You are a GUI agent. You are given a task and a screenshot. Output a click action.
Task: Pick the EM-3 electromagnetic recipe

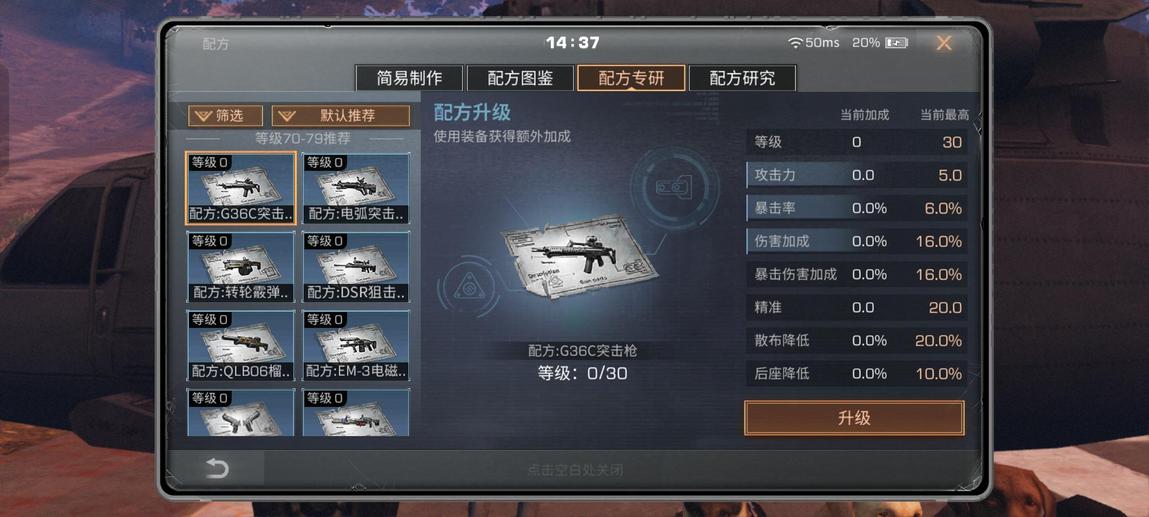pyautogui.click(x=355, y=345)
